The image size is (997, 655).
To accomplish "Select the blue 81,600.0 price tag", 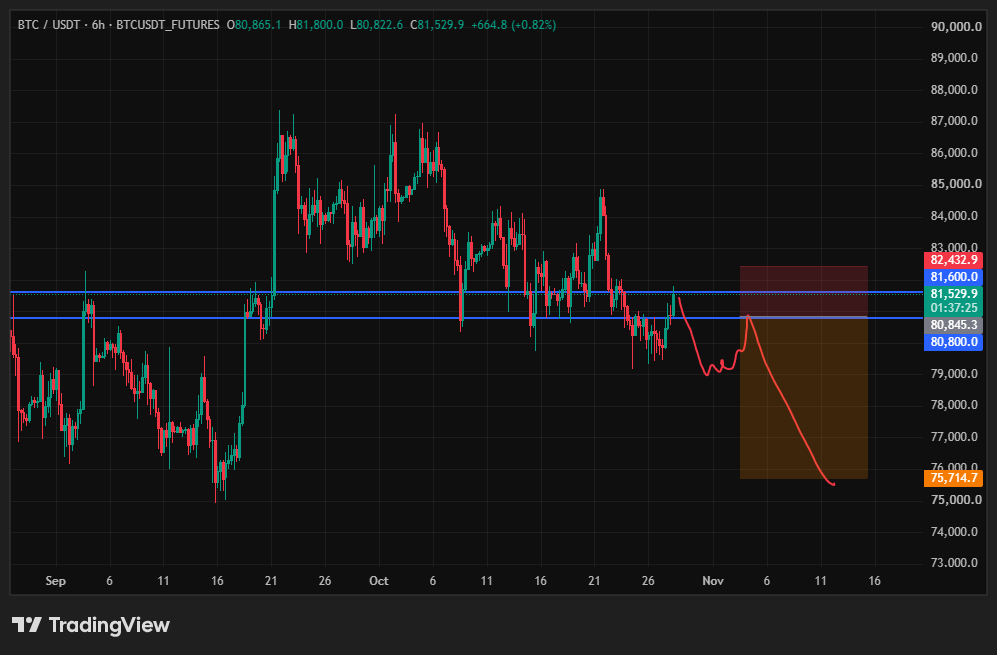I will pos(953,277).
